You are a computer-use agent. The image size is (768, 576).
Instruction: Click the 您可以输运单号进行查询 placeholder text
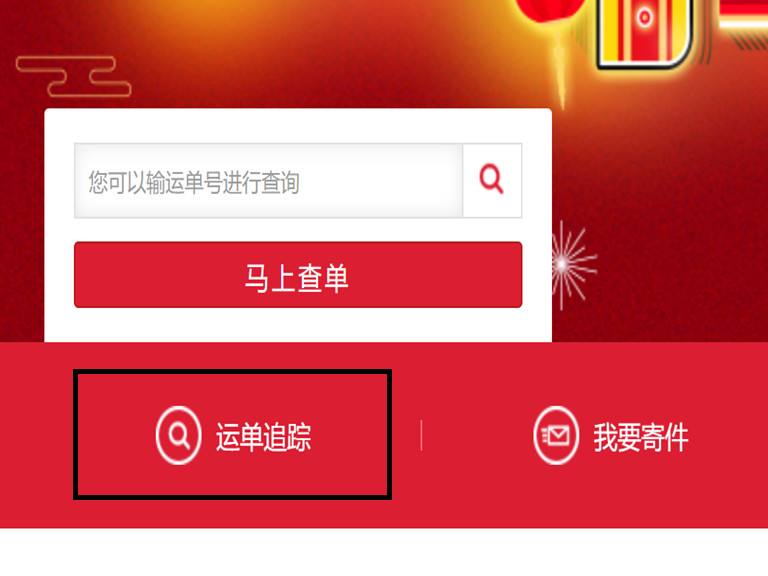coord(193,183)
